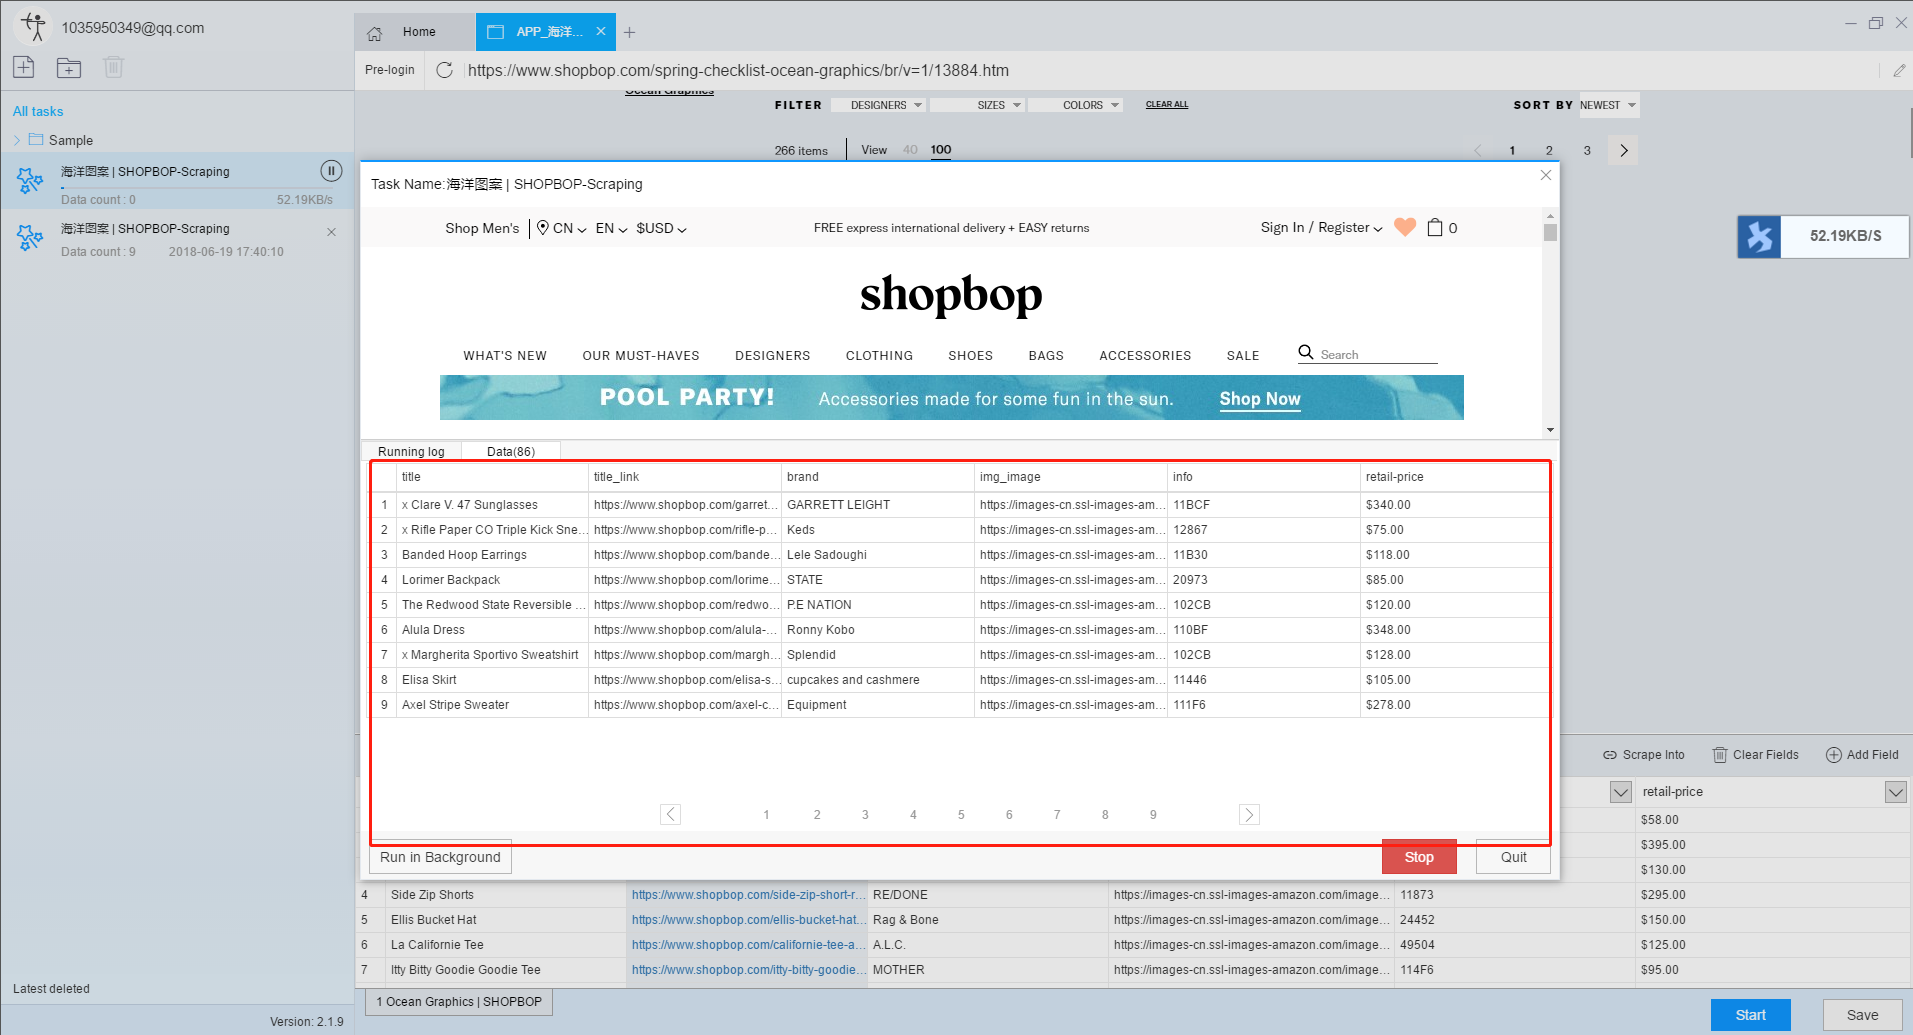Click the Save button
The height and width of the screenshot is (1035, 1913).
click(x=1862, y=1015)
